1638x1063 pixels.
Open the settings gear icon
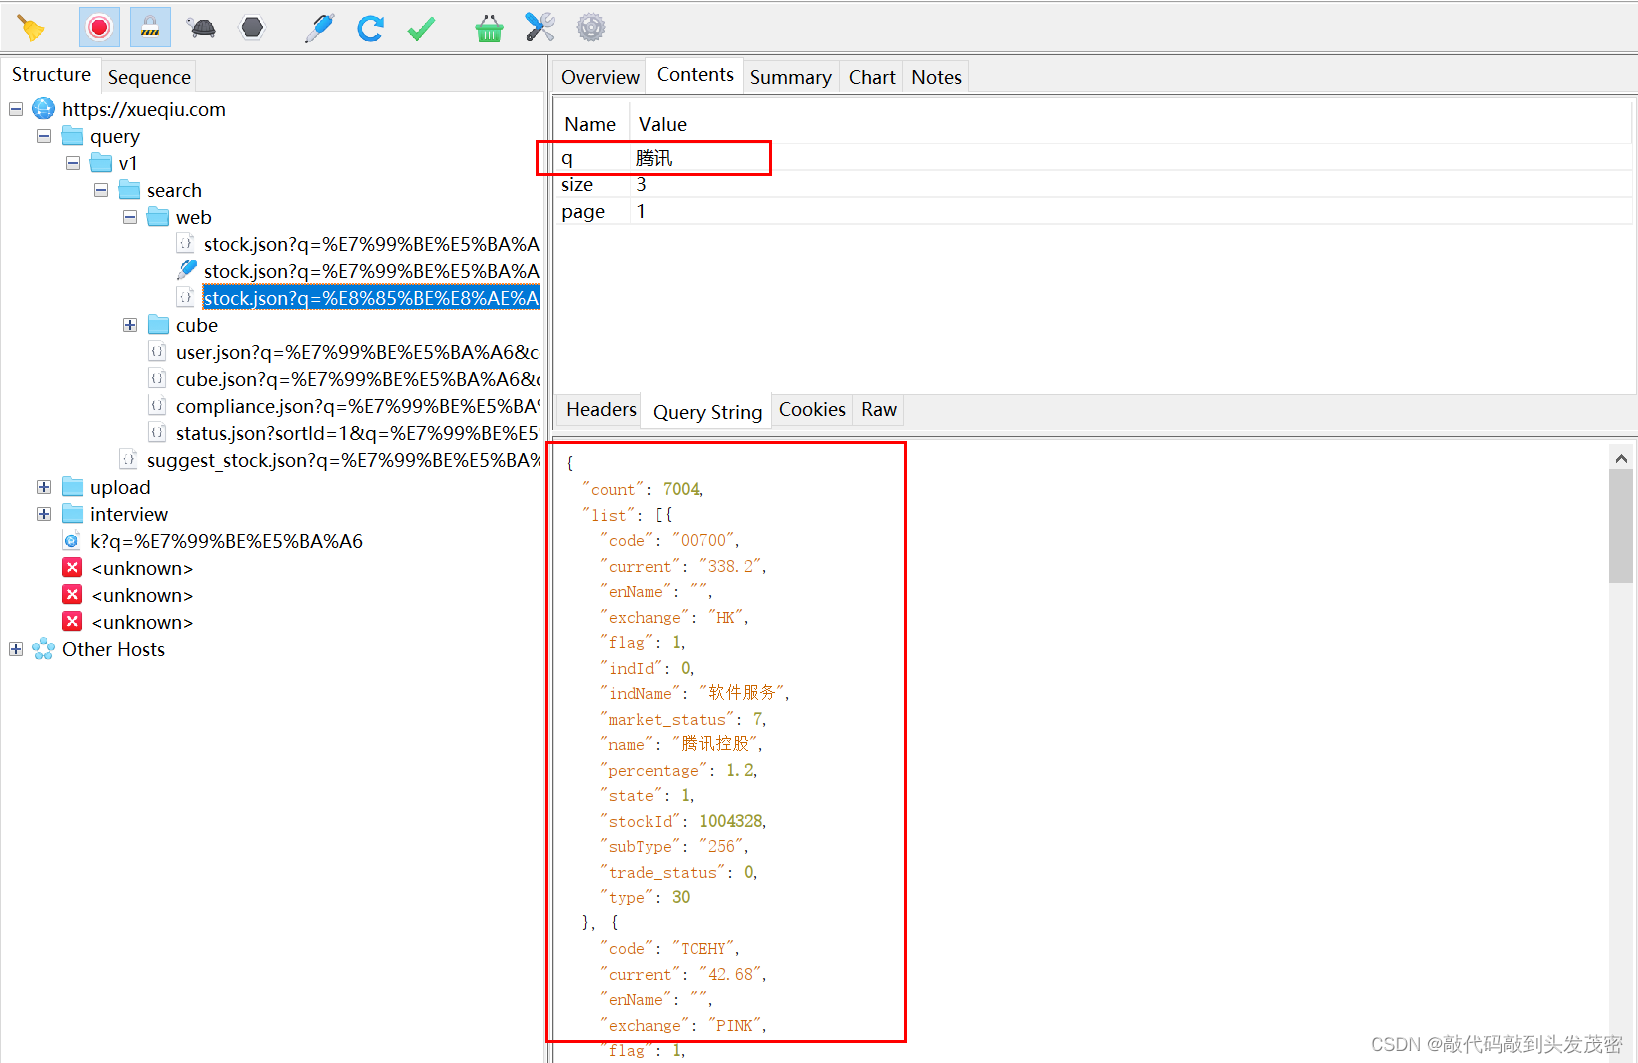click(591, 27)
